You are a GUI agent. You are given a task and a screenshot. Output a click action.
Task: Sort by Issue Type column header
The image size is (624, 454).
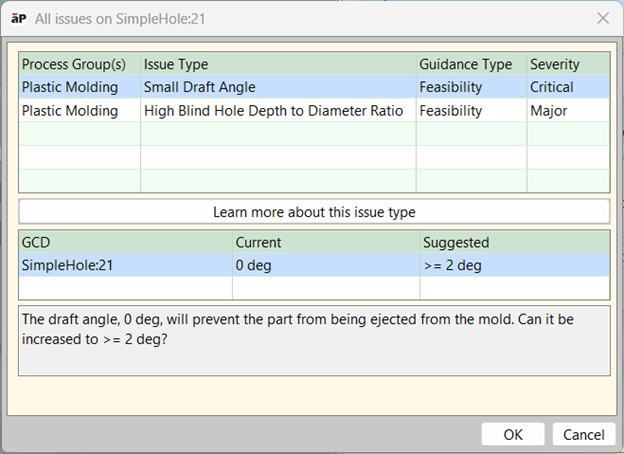click(x=278, y=64)
